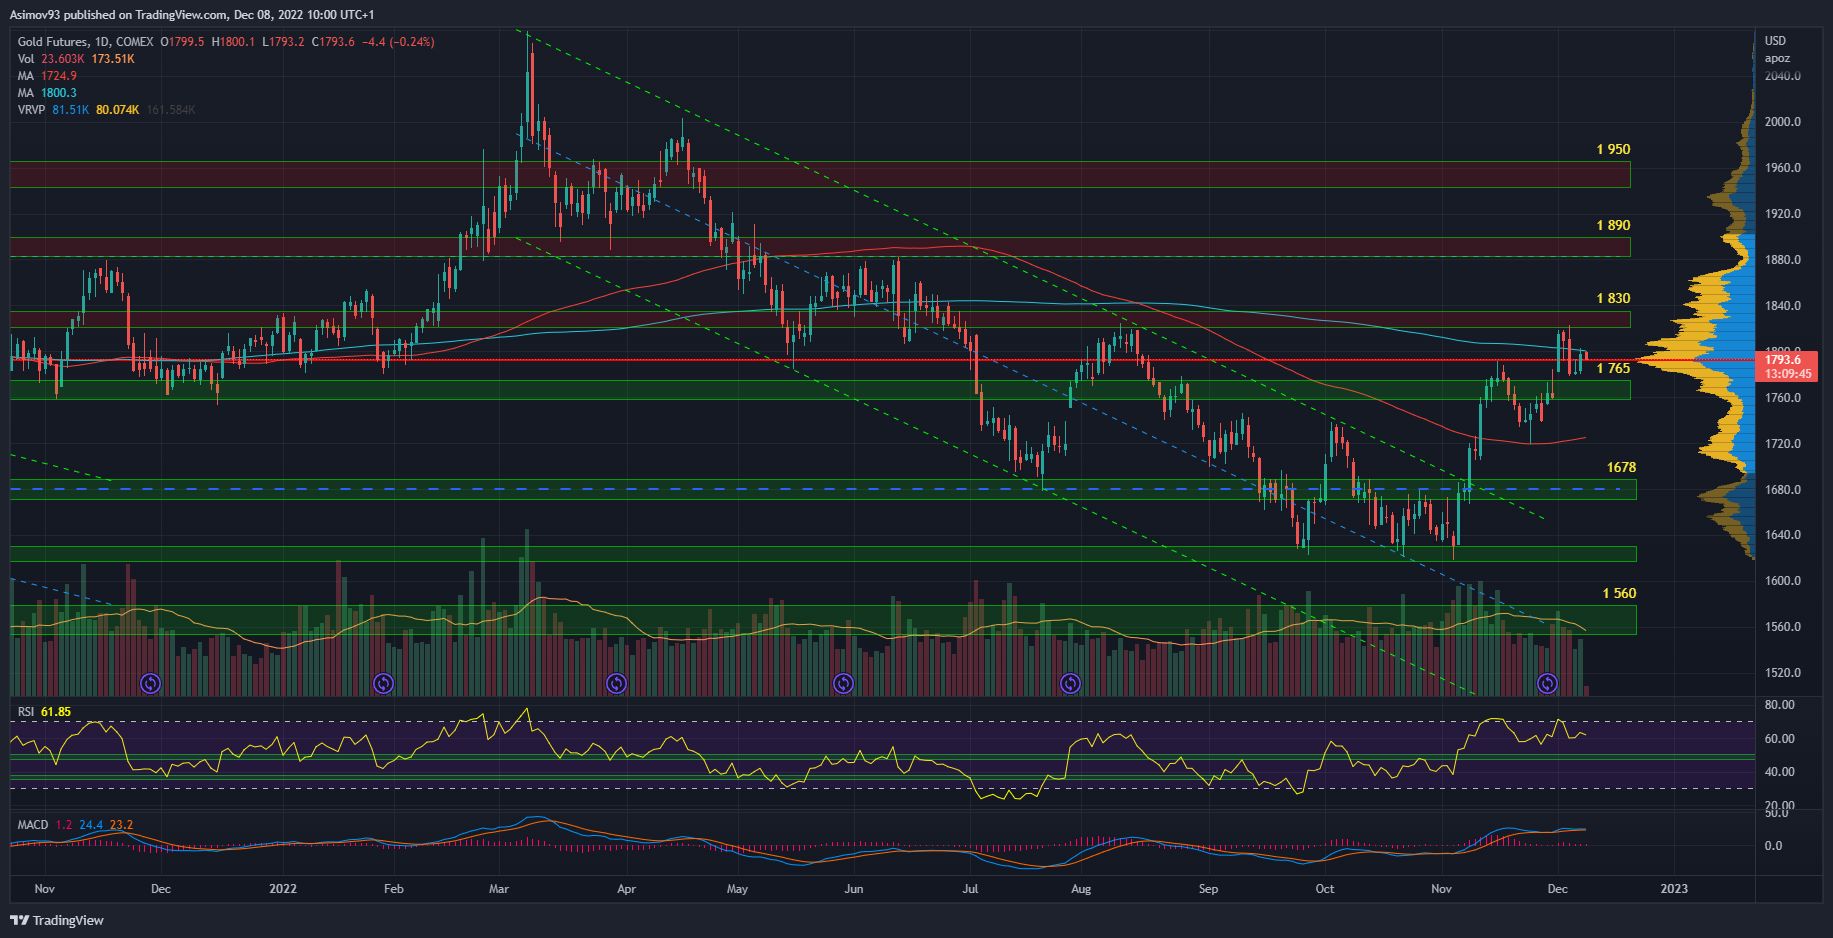The height and width of the screenshot is (938, 1833).
Task: Click the 2000.0 price axis label
Action: coord(1783,122)
